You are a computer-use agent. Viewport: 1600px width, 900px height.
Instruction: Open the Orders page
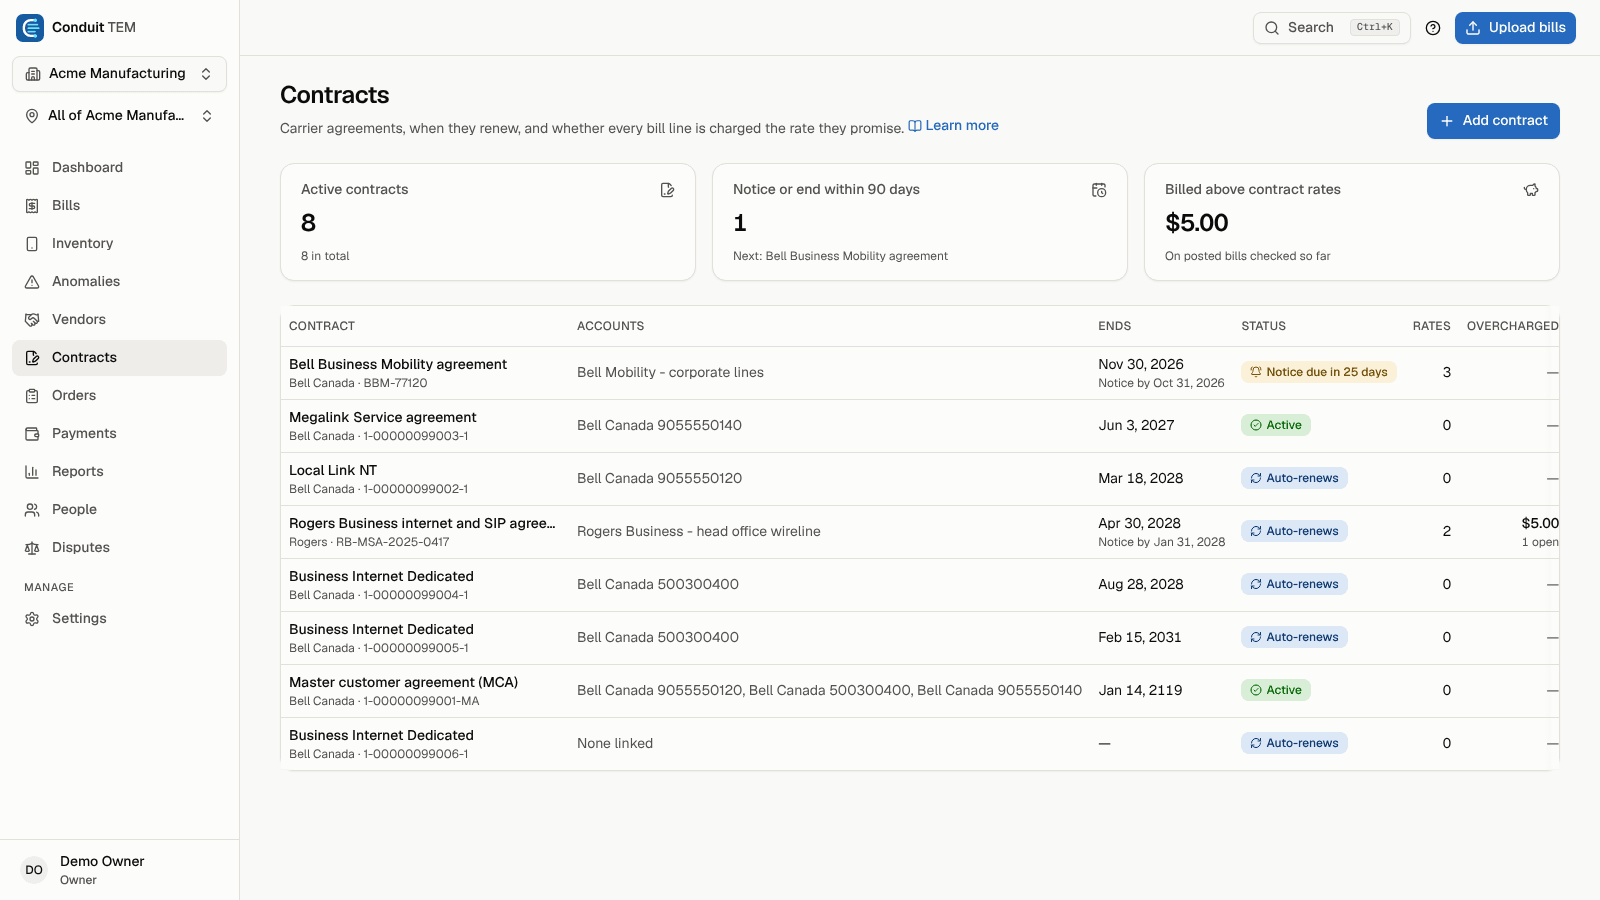(119, 396)
